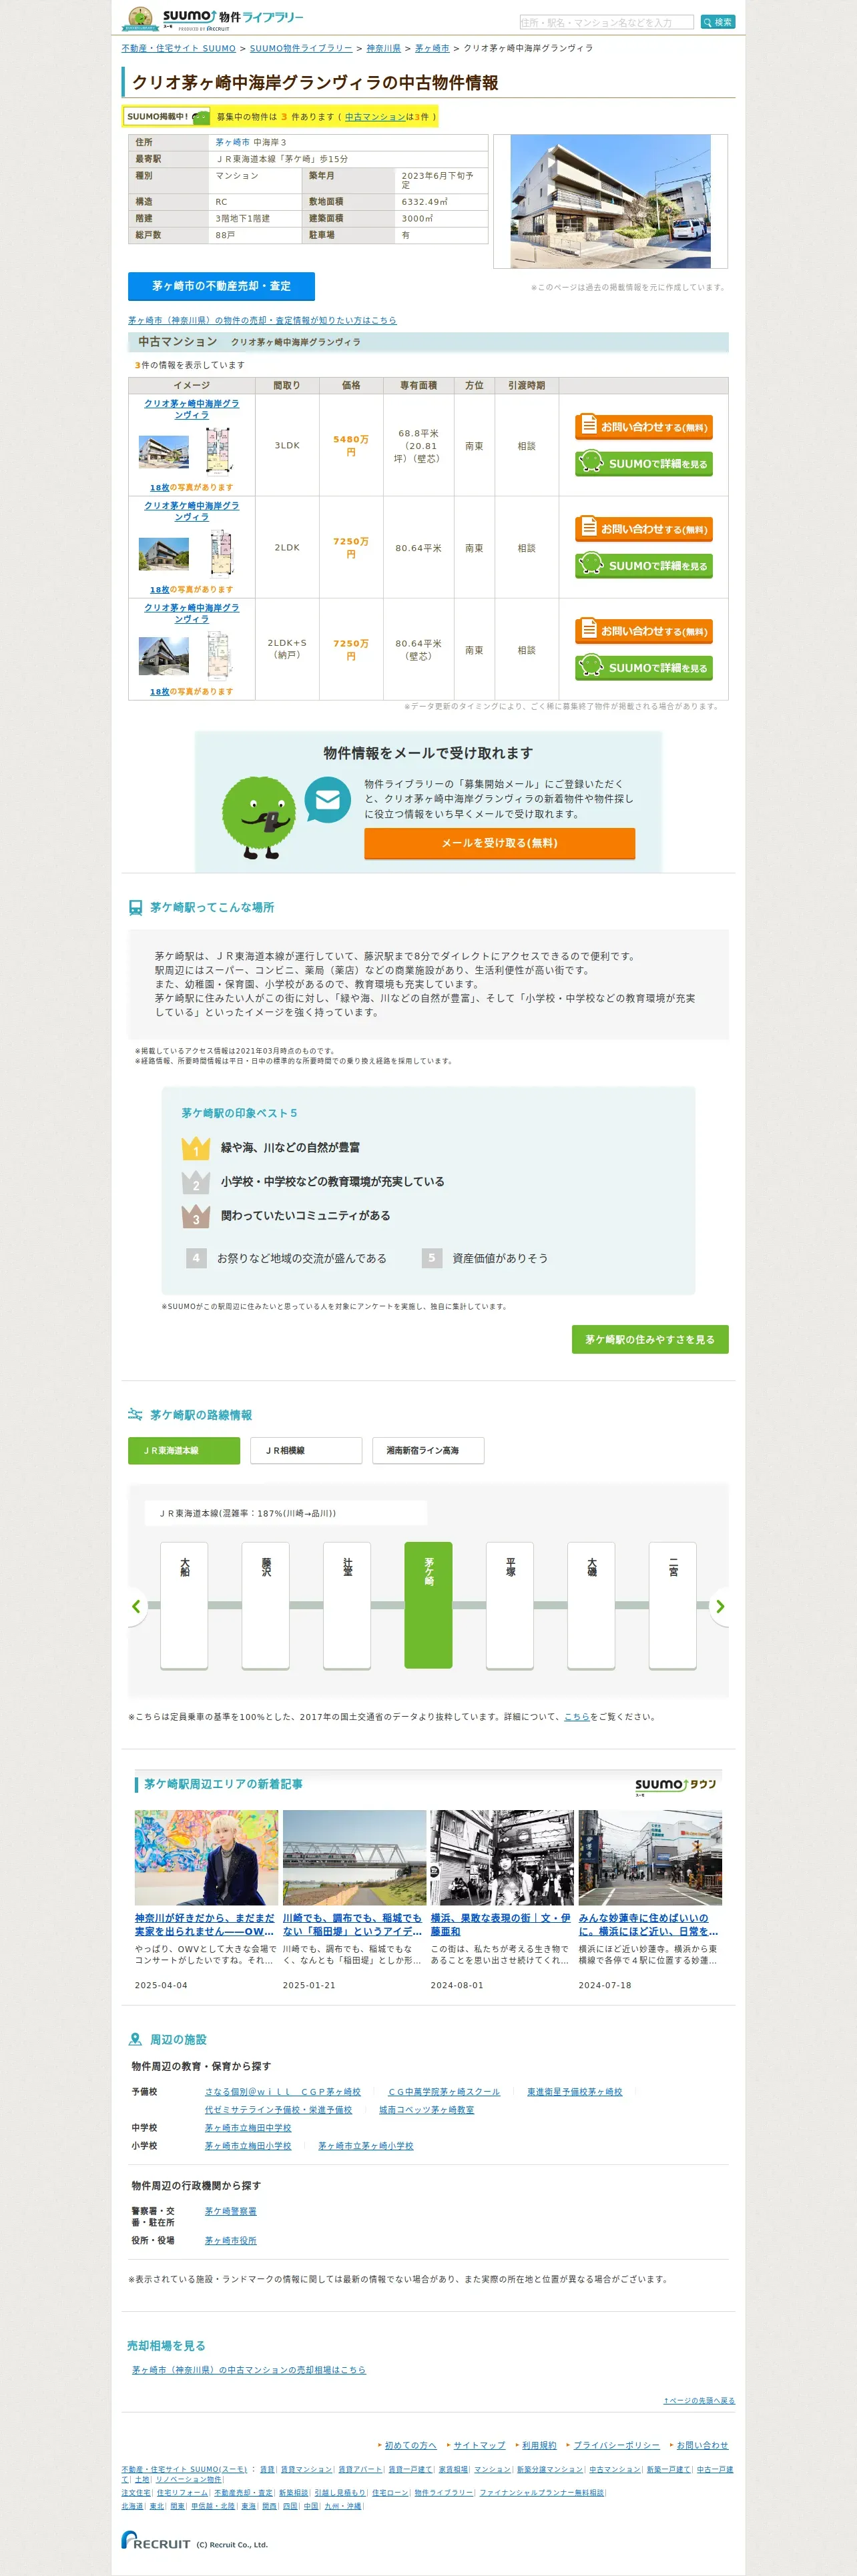This screenshot has width=857, height=2576.
Task: Open the サイトマップ footer link
Action: pos(479,2445)
